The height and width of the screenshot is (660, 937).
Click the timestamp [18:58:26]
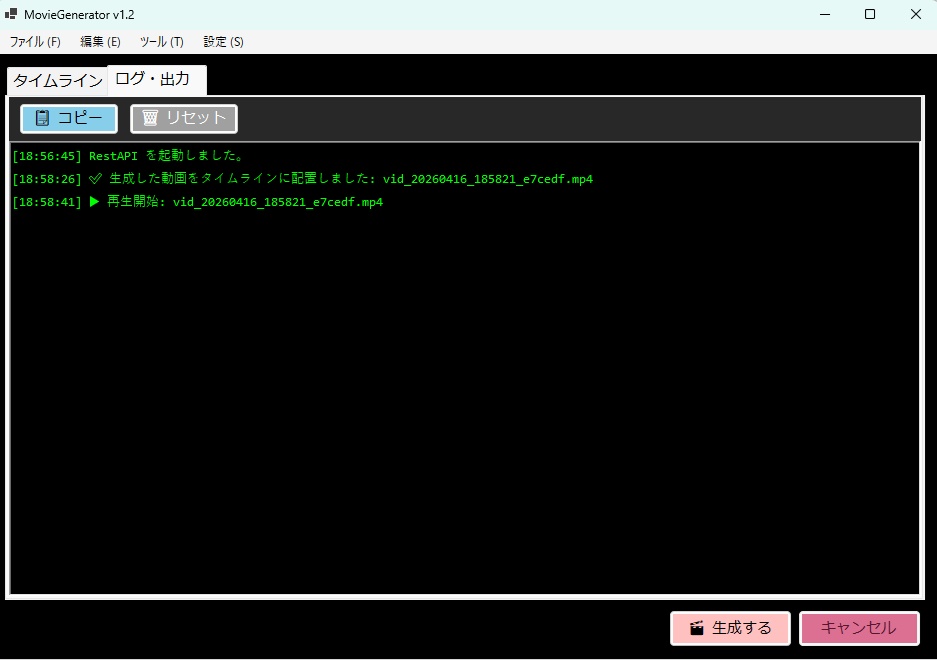click(47, 179)
